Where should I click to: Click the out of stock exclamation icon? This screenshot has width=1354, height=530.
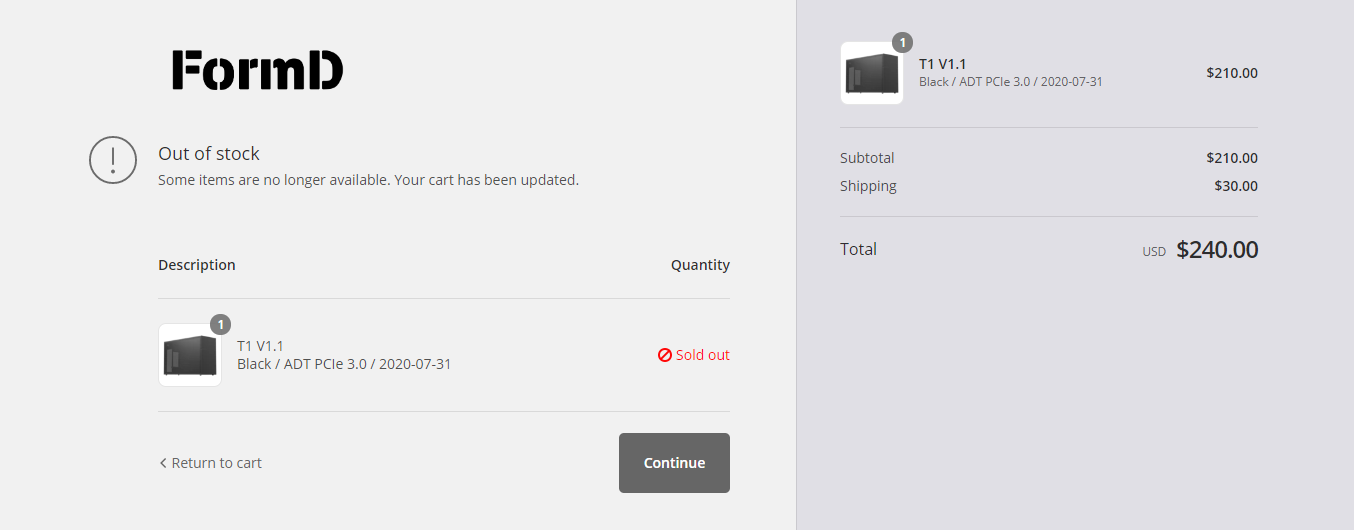[113, 160]
